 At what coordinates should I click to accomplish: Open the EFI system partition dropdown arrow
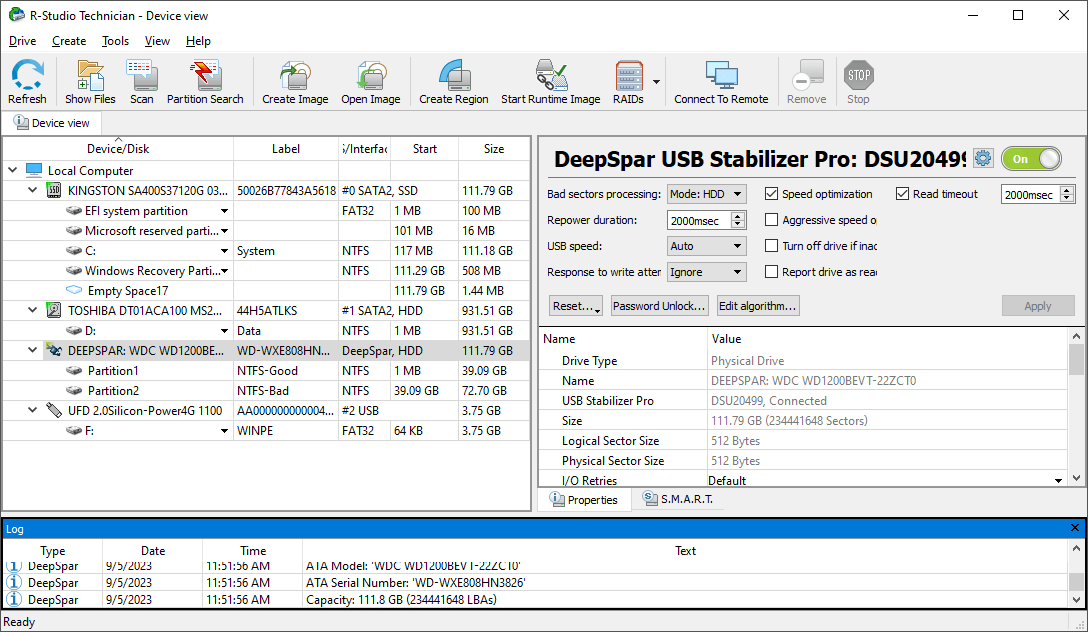coord(224,211)
